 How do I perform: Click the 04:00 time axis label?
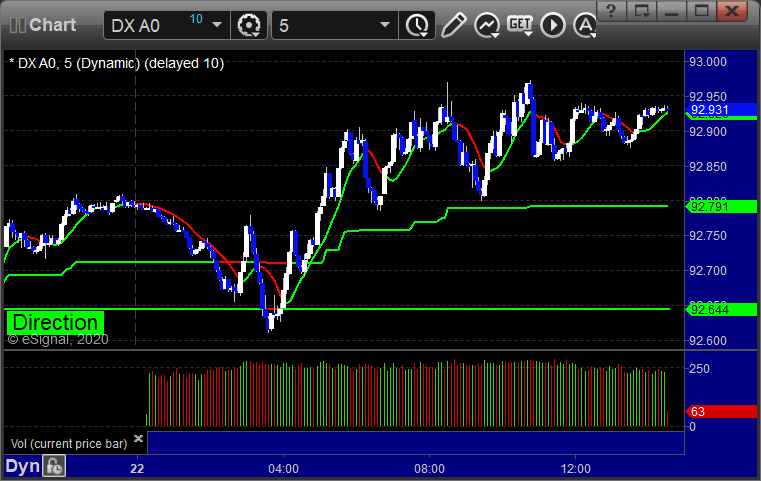coord(283,469)
